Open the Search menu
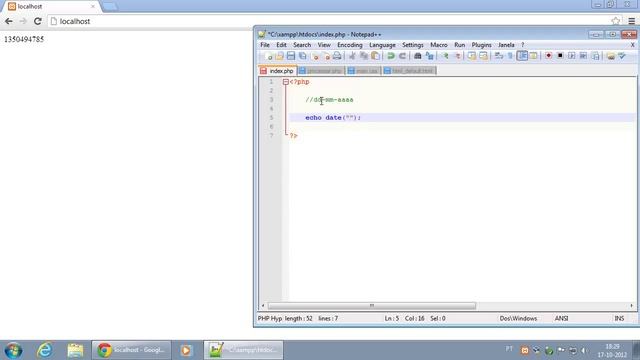This screenshot has width=640, height=360. [302, 45]
